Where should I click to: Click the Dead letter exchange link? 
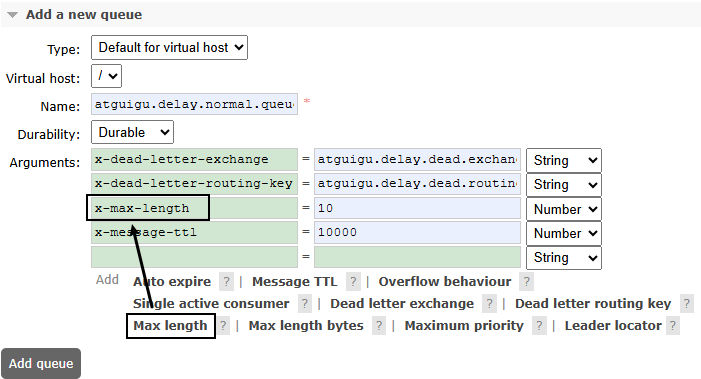pyautogui.click(x=402, y=304)
